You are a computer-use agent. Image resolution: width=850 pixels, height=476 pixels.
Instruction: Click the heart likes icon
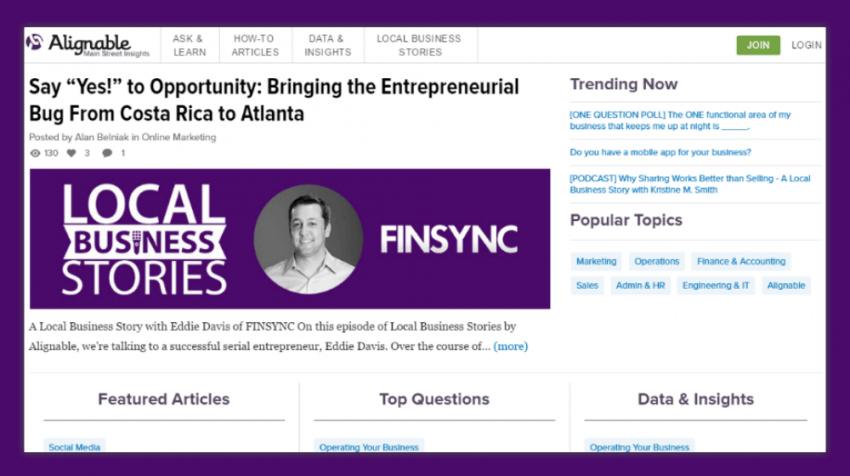[73, 153]
